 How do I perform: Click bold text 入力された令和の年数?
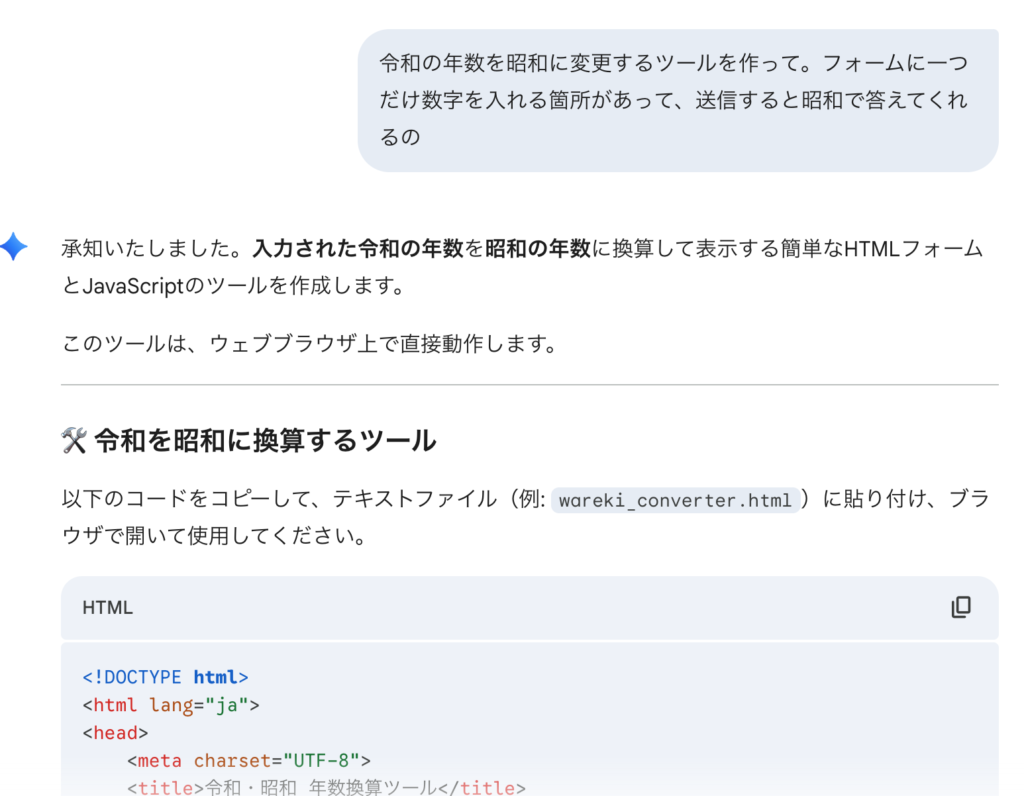point(359,249)
